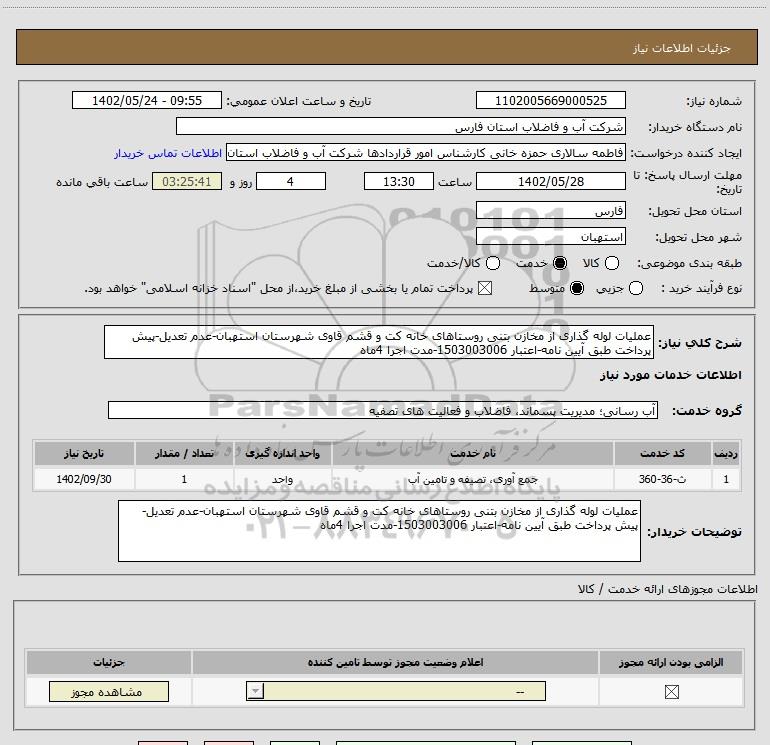Click the گروه خدمت service group field
The width and height of the screenshot is (770, 745).
click(383, 410)
